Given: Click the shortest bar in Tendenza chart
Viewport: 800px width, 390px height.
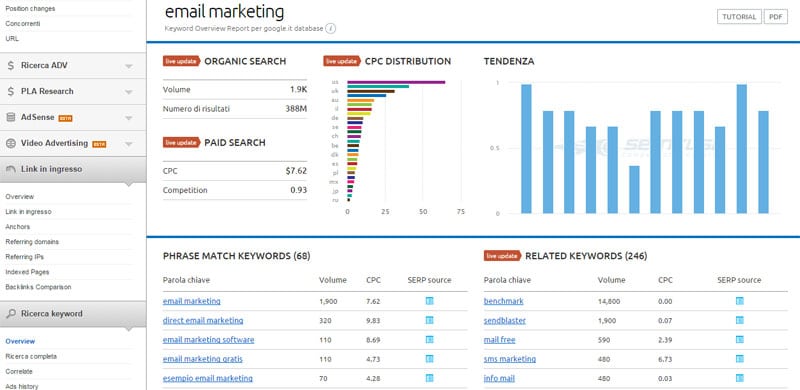Looking at the screenshot, I should [634, 189].
